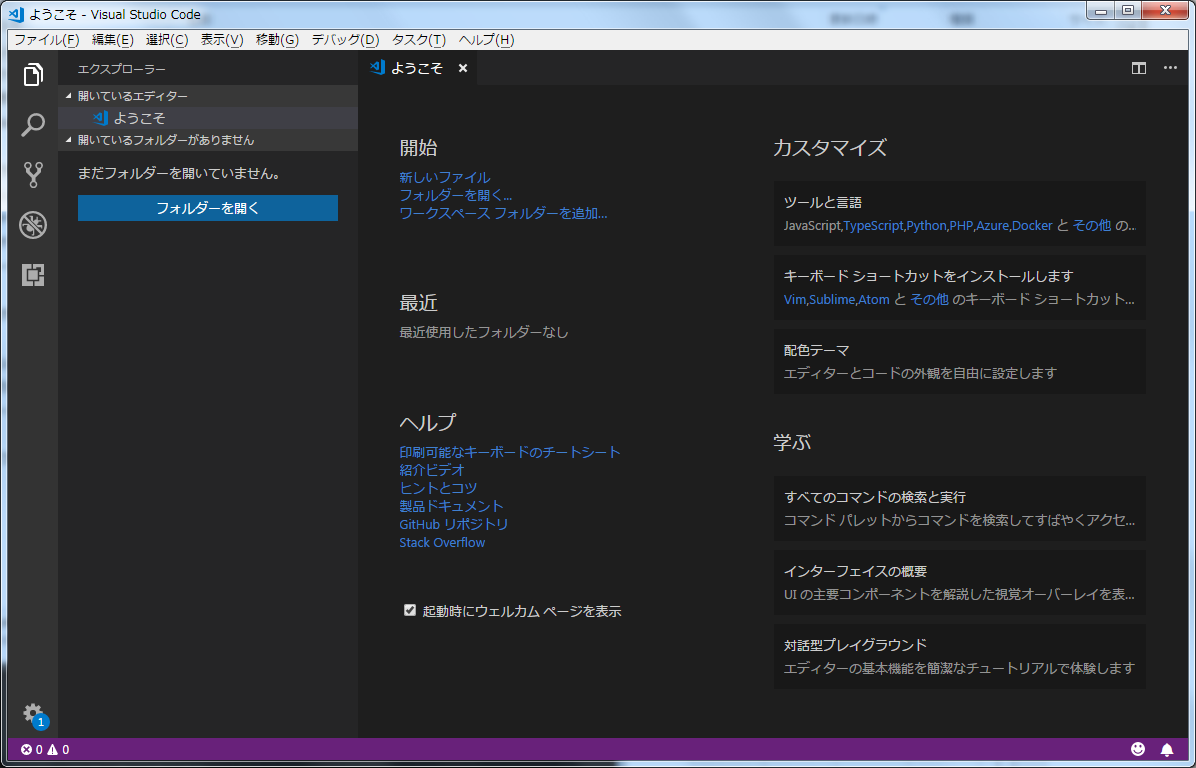Viewport: 1196px width, 768px height.
Task: Click the split editor icon
Action: (x=1138, y=68)
